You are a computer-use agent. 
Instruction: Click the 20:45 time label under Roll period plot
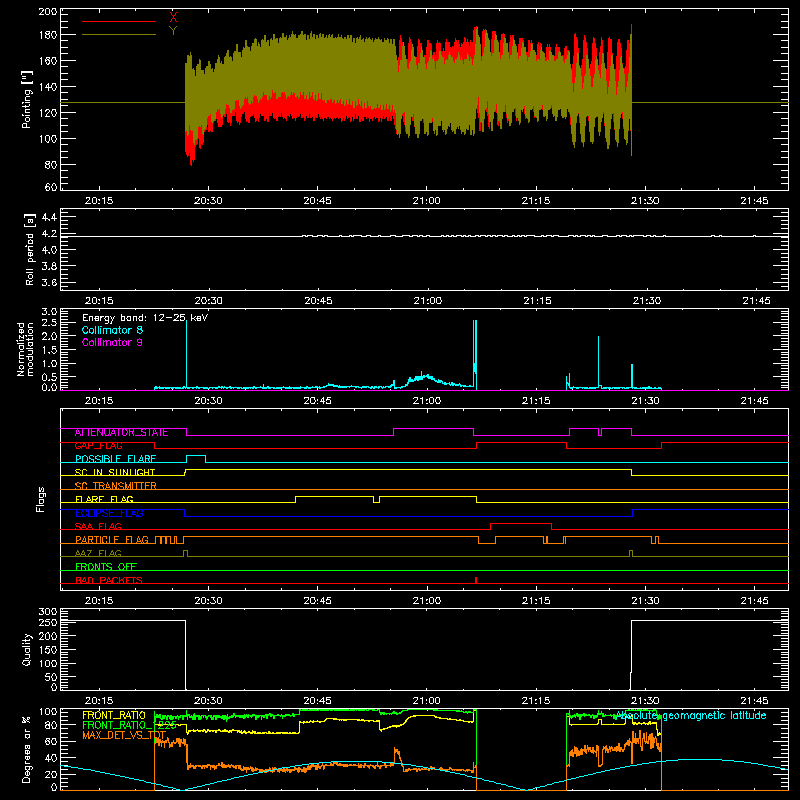[x=318, y=301]
